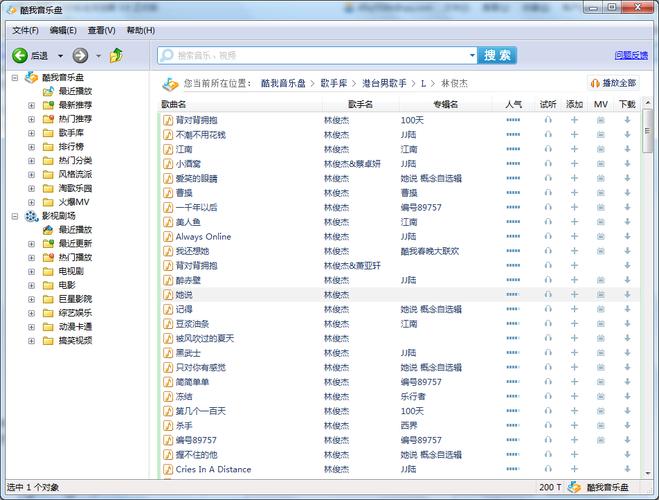Expand the 最新推荐 tree node
Image resolution: width=659 pixels, height=500 pixels.
[x=32, y=105]
